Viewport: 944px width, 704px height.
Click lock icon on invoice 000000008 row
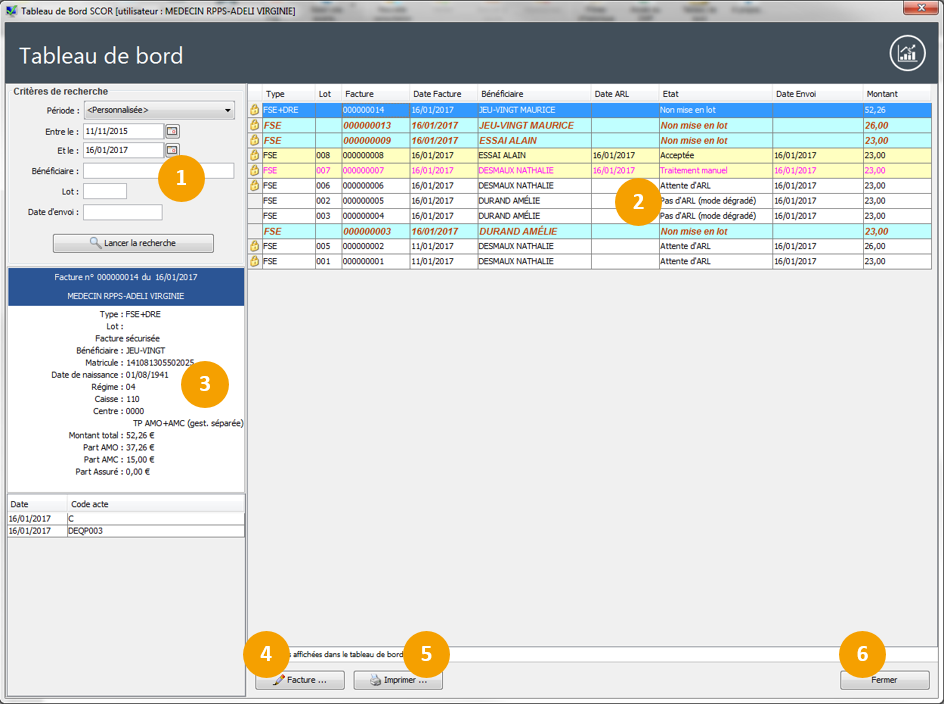254,156
